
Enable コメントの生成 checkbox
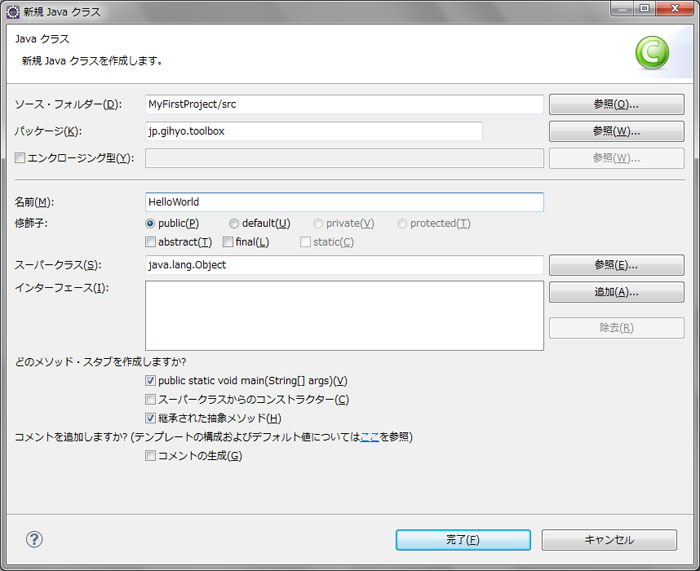pyautogui.click(x=150, y=456)
